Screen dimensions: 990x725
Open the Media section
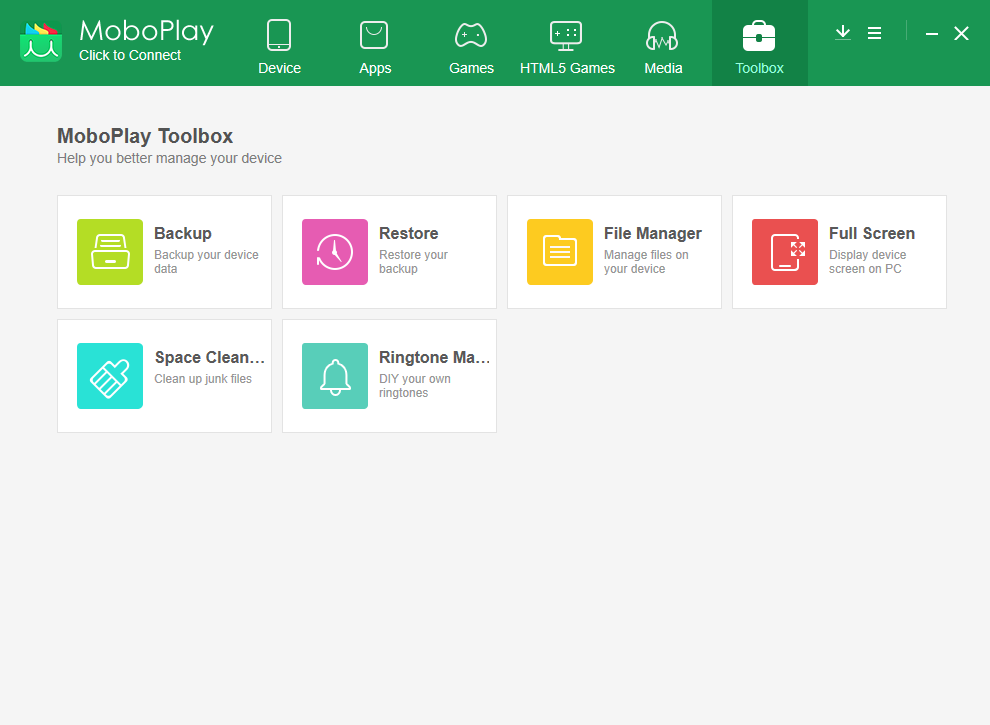point(663,45)
